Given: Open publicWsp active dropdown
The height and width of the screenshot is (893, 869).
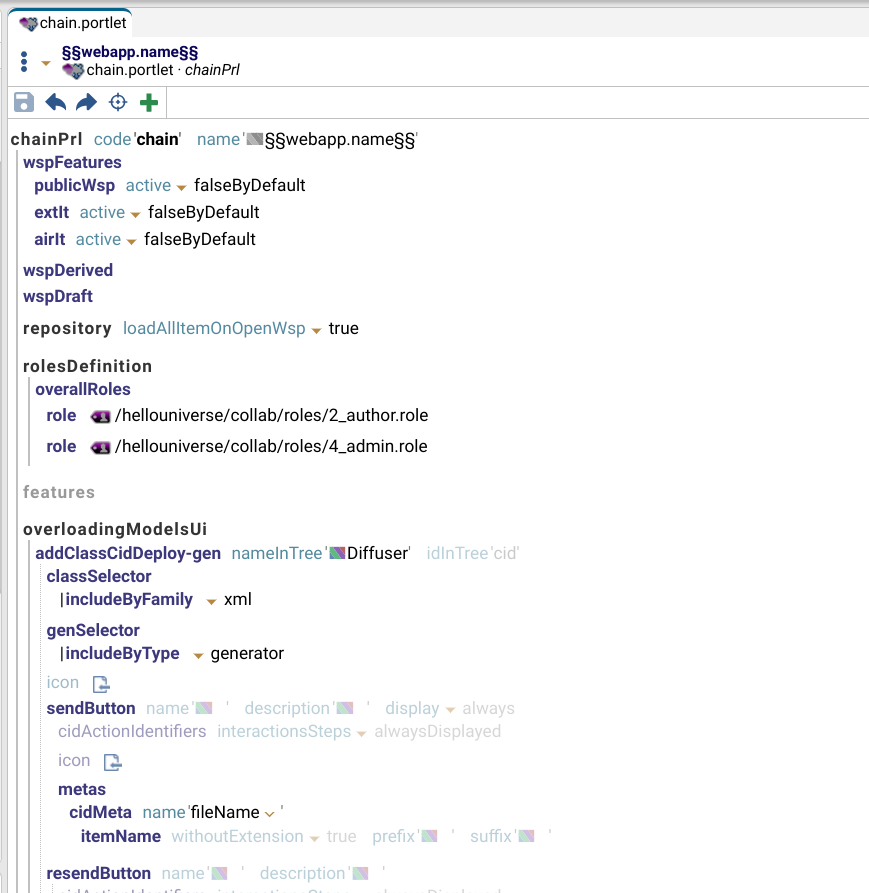Looking at the screenshot, I should [181, 187].
